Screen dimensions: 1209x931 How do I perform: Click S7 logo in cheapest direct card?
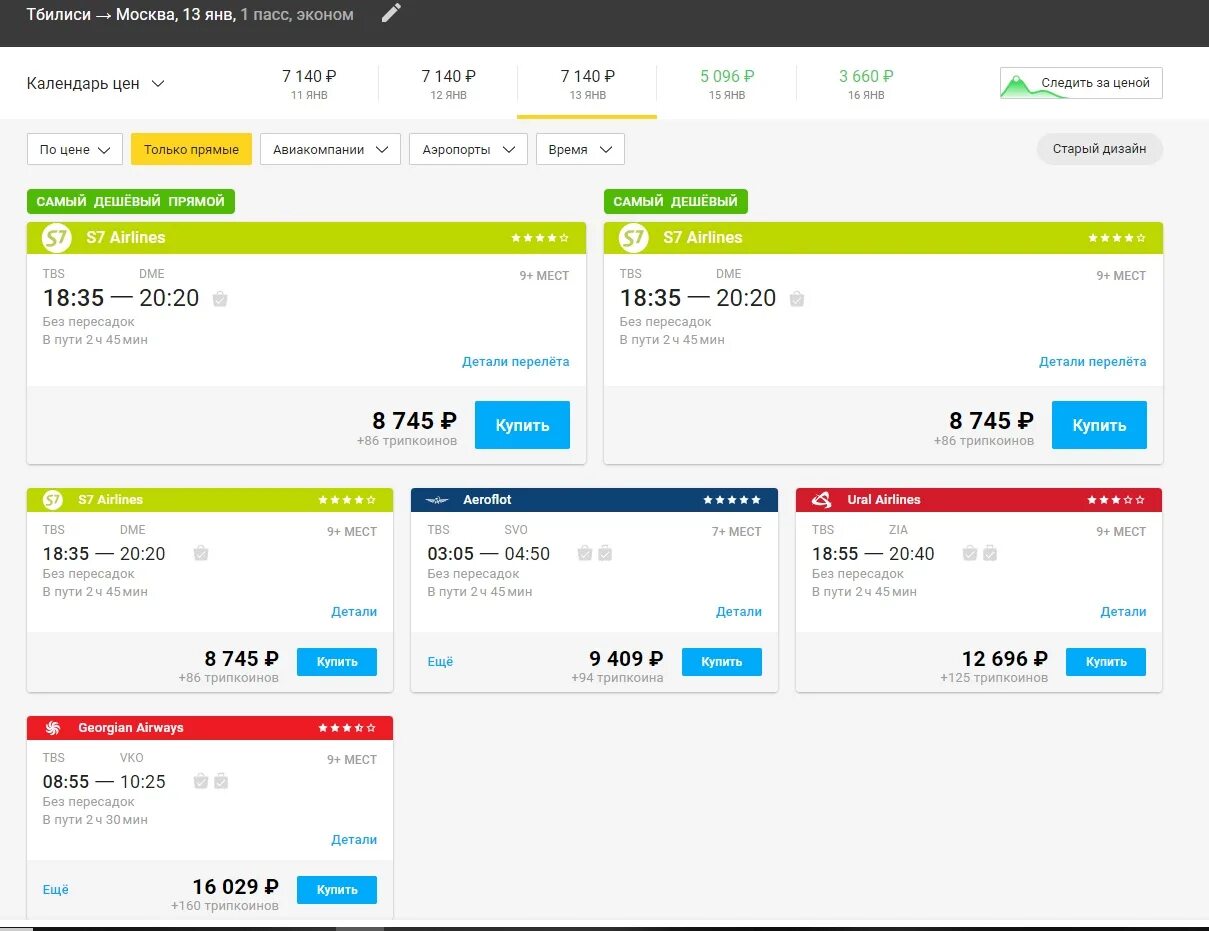click(57, 238)
